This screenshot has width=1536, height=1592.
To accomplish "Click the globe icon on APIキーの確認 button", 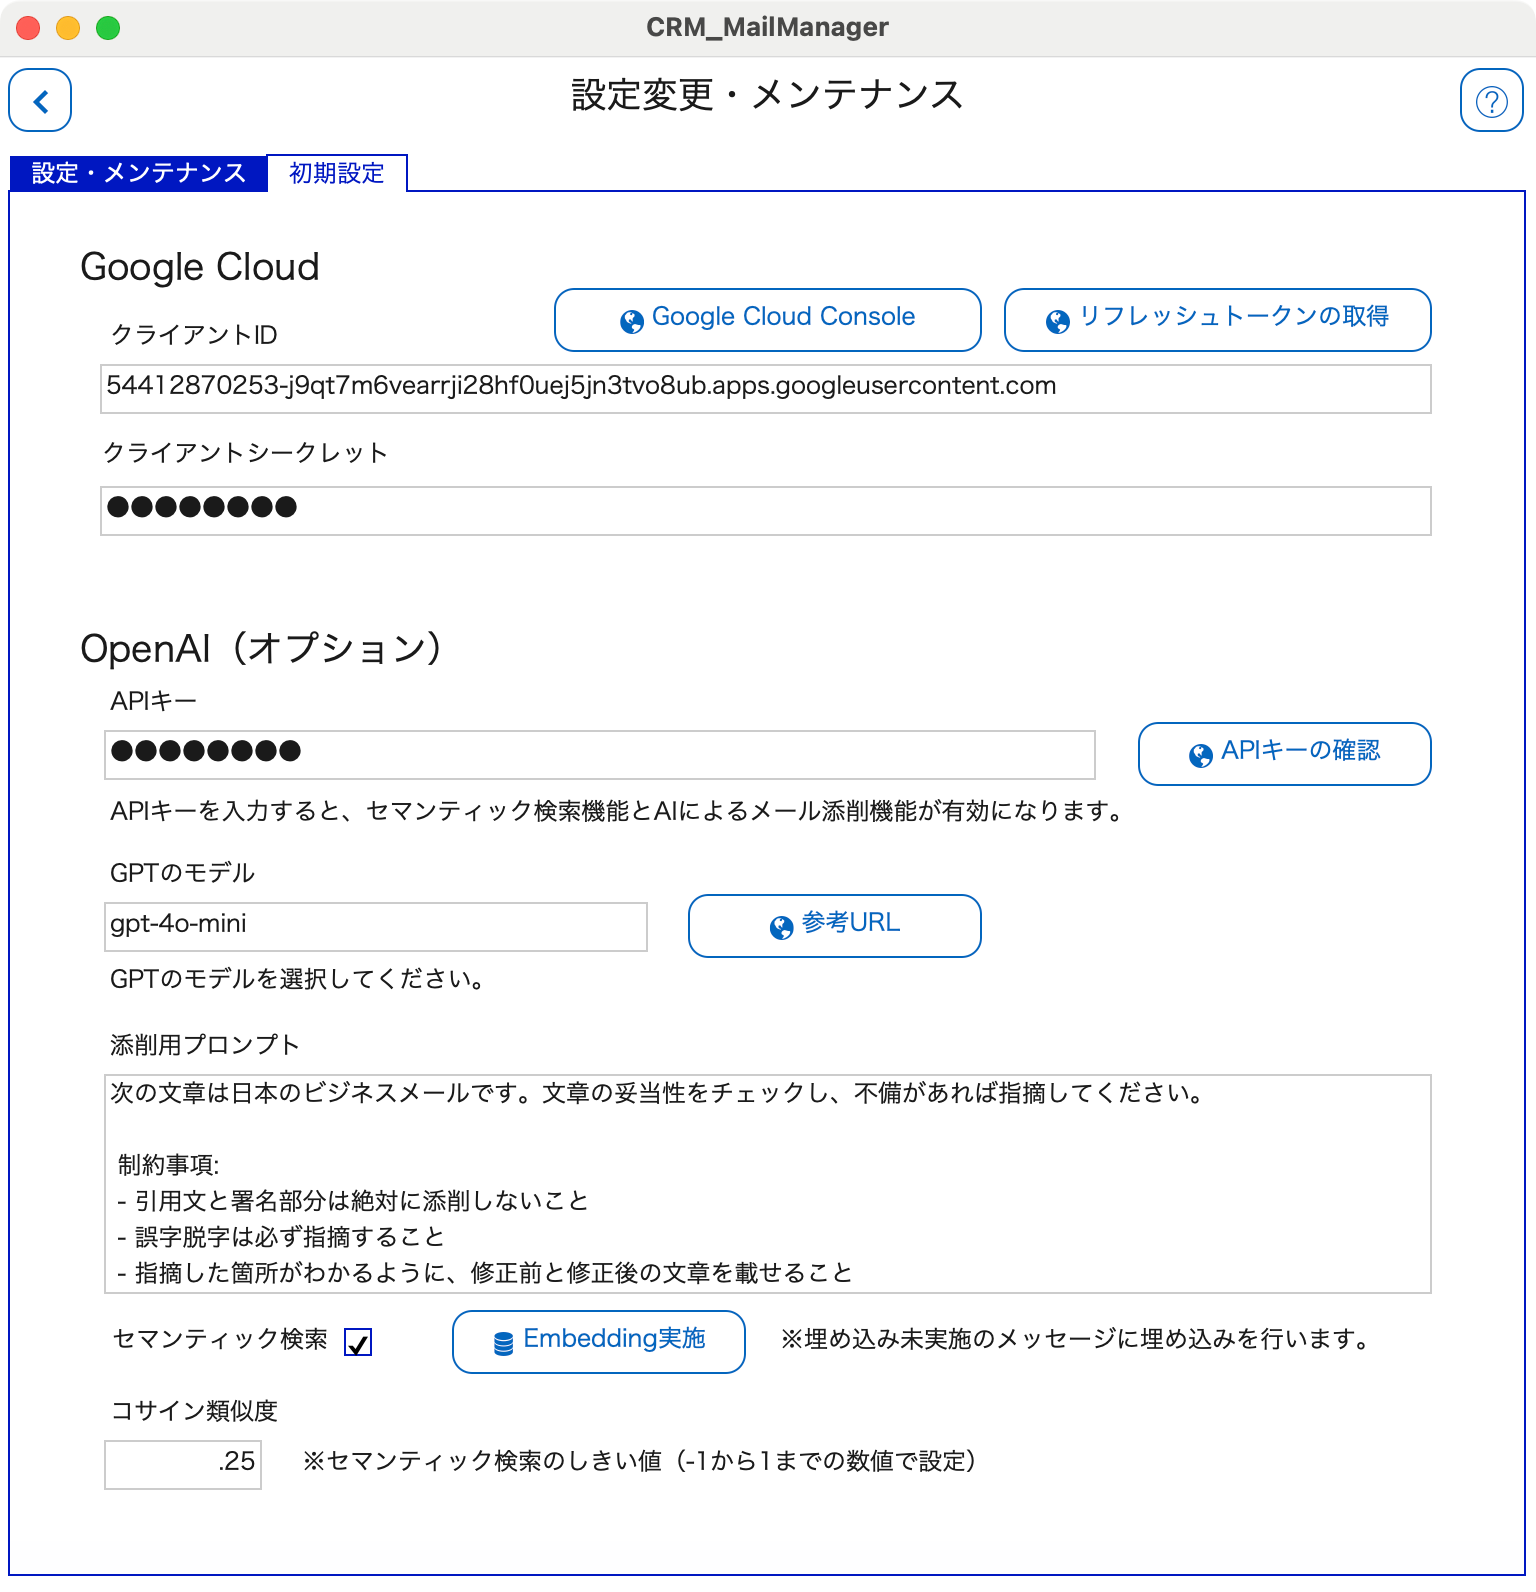I will [1201, 755].
